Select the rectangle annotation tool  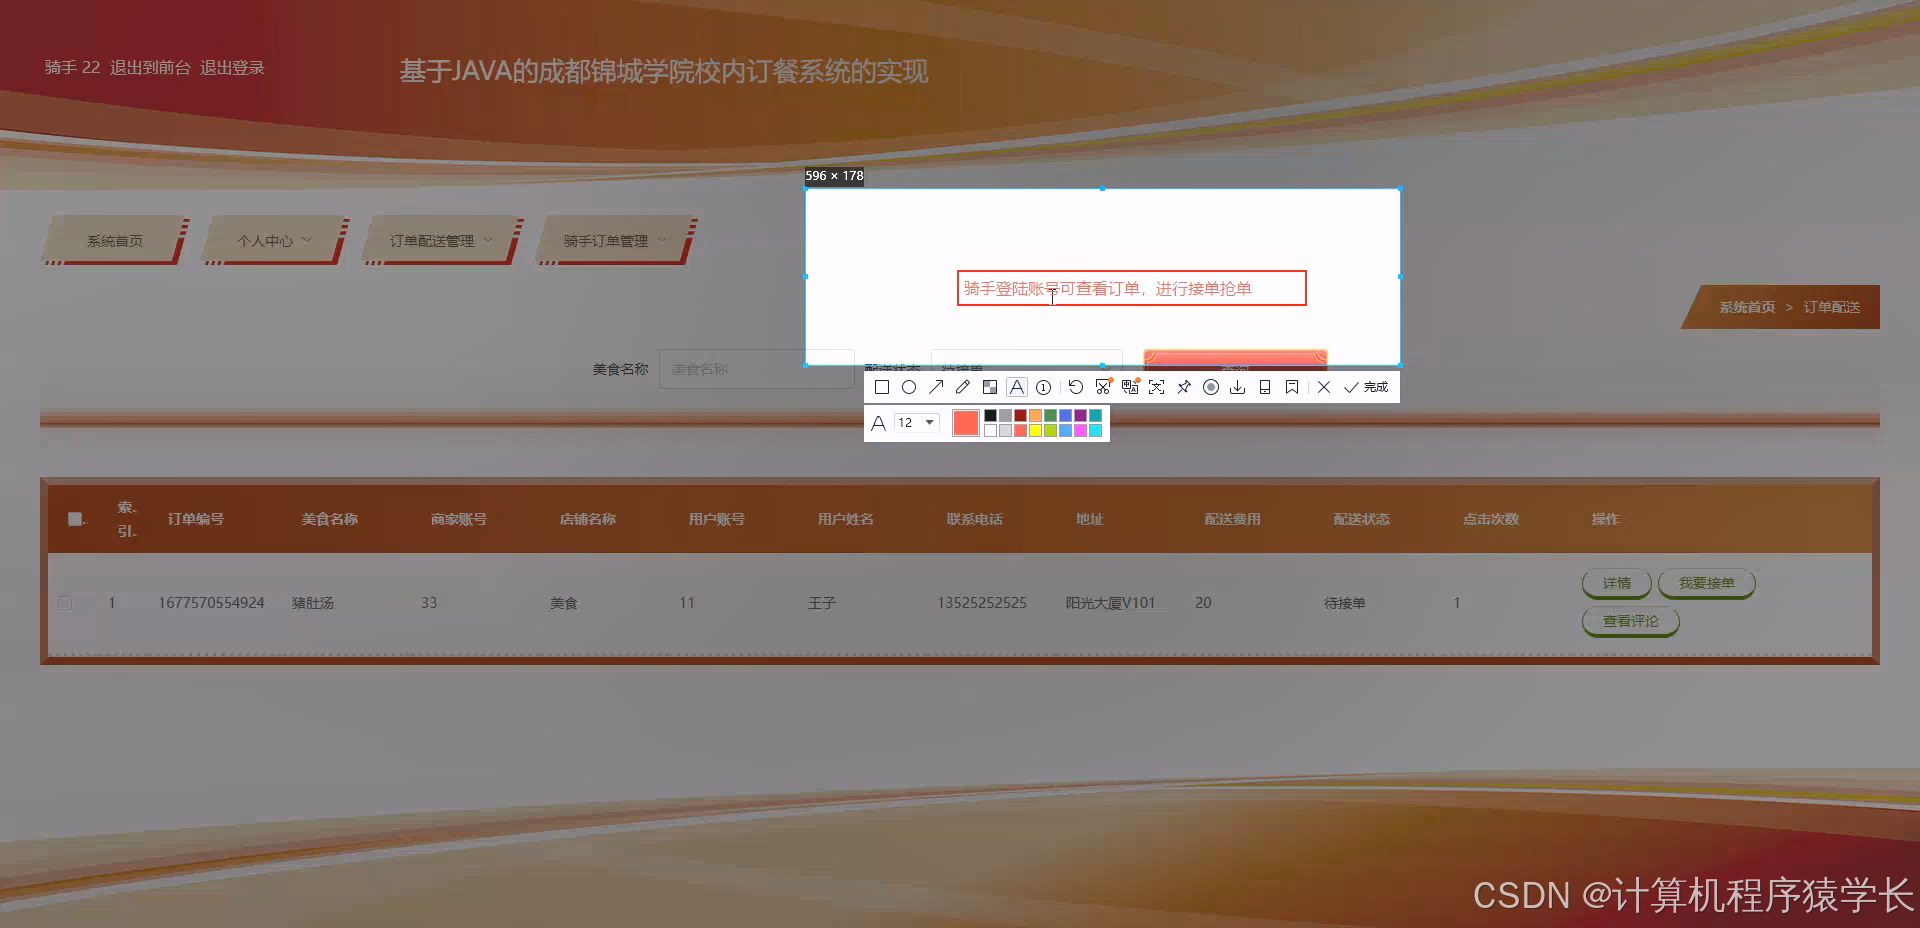point(881,387)
